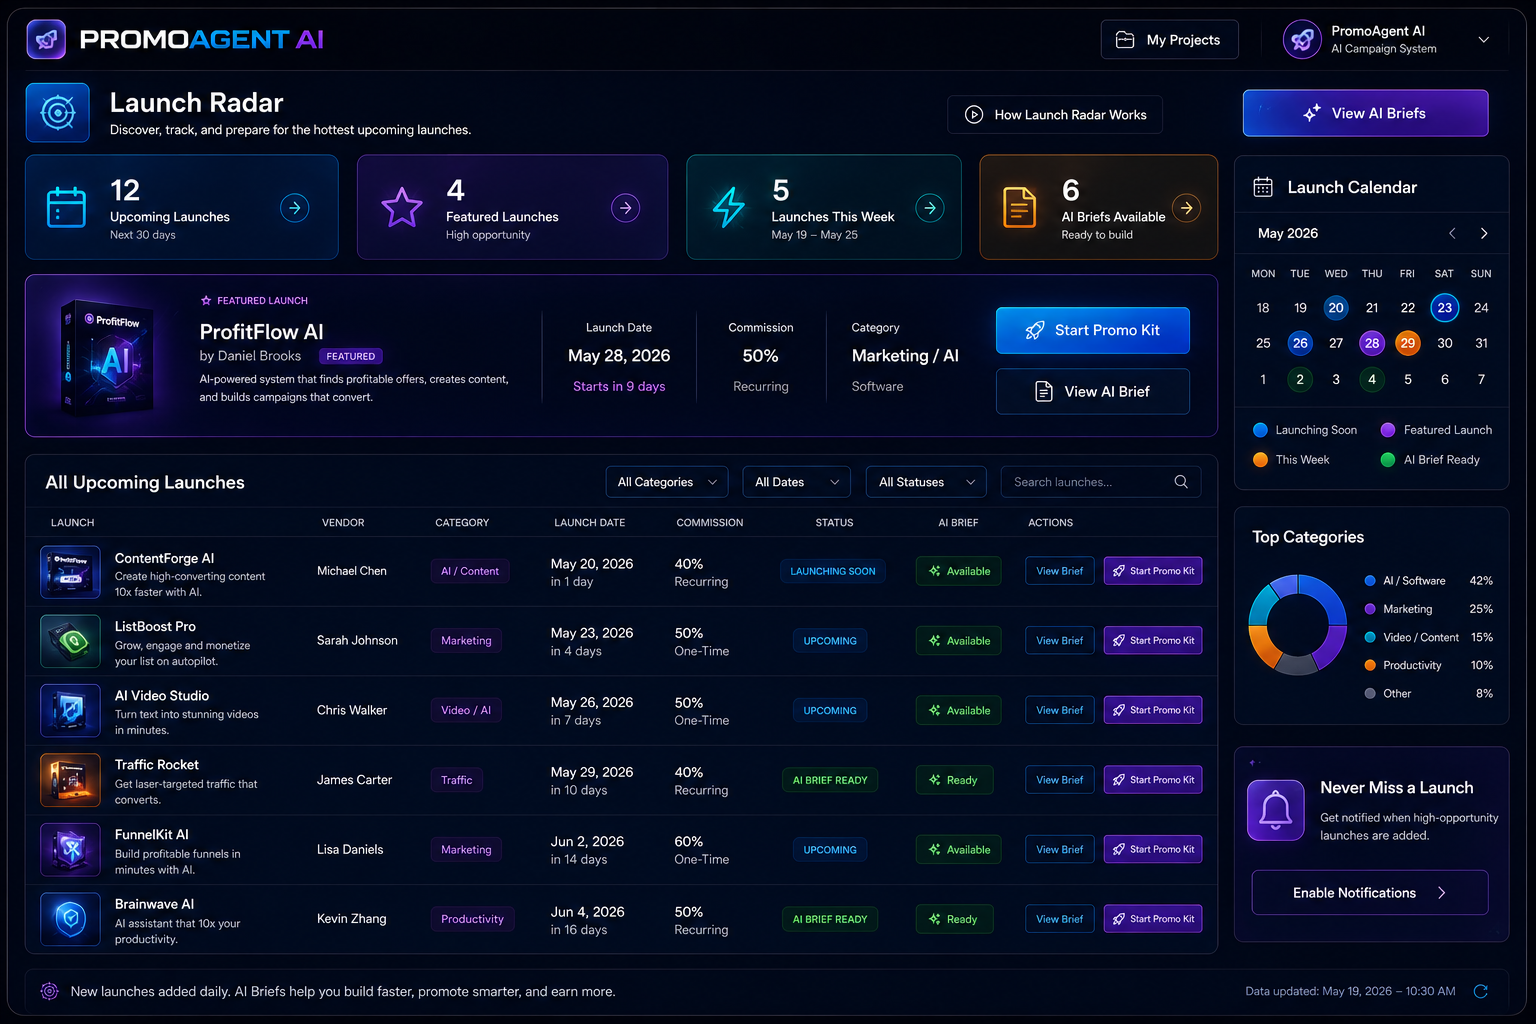Sort by the COMMISSION column header
Image resolution: width=1536 pixels, height=1024 pixels.
coord(710,523)
